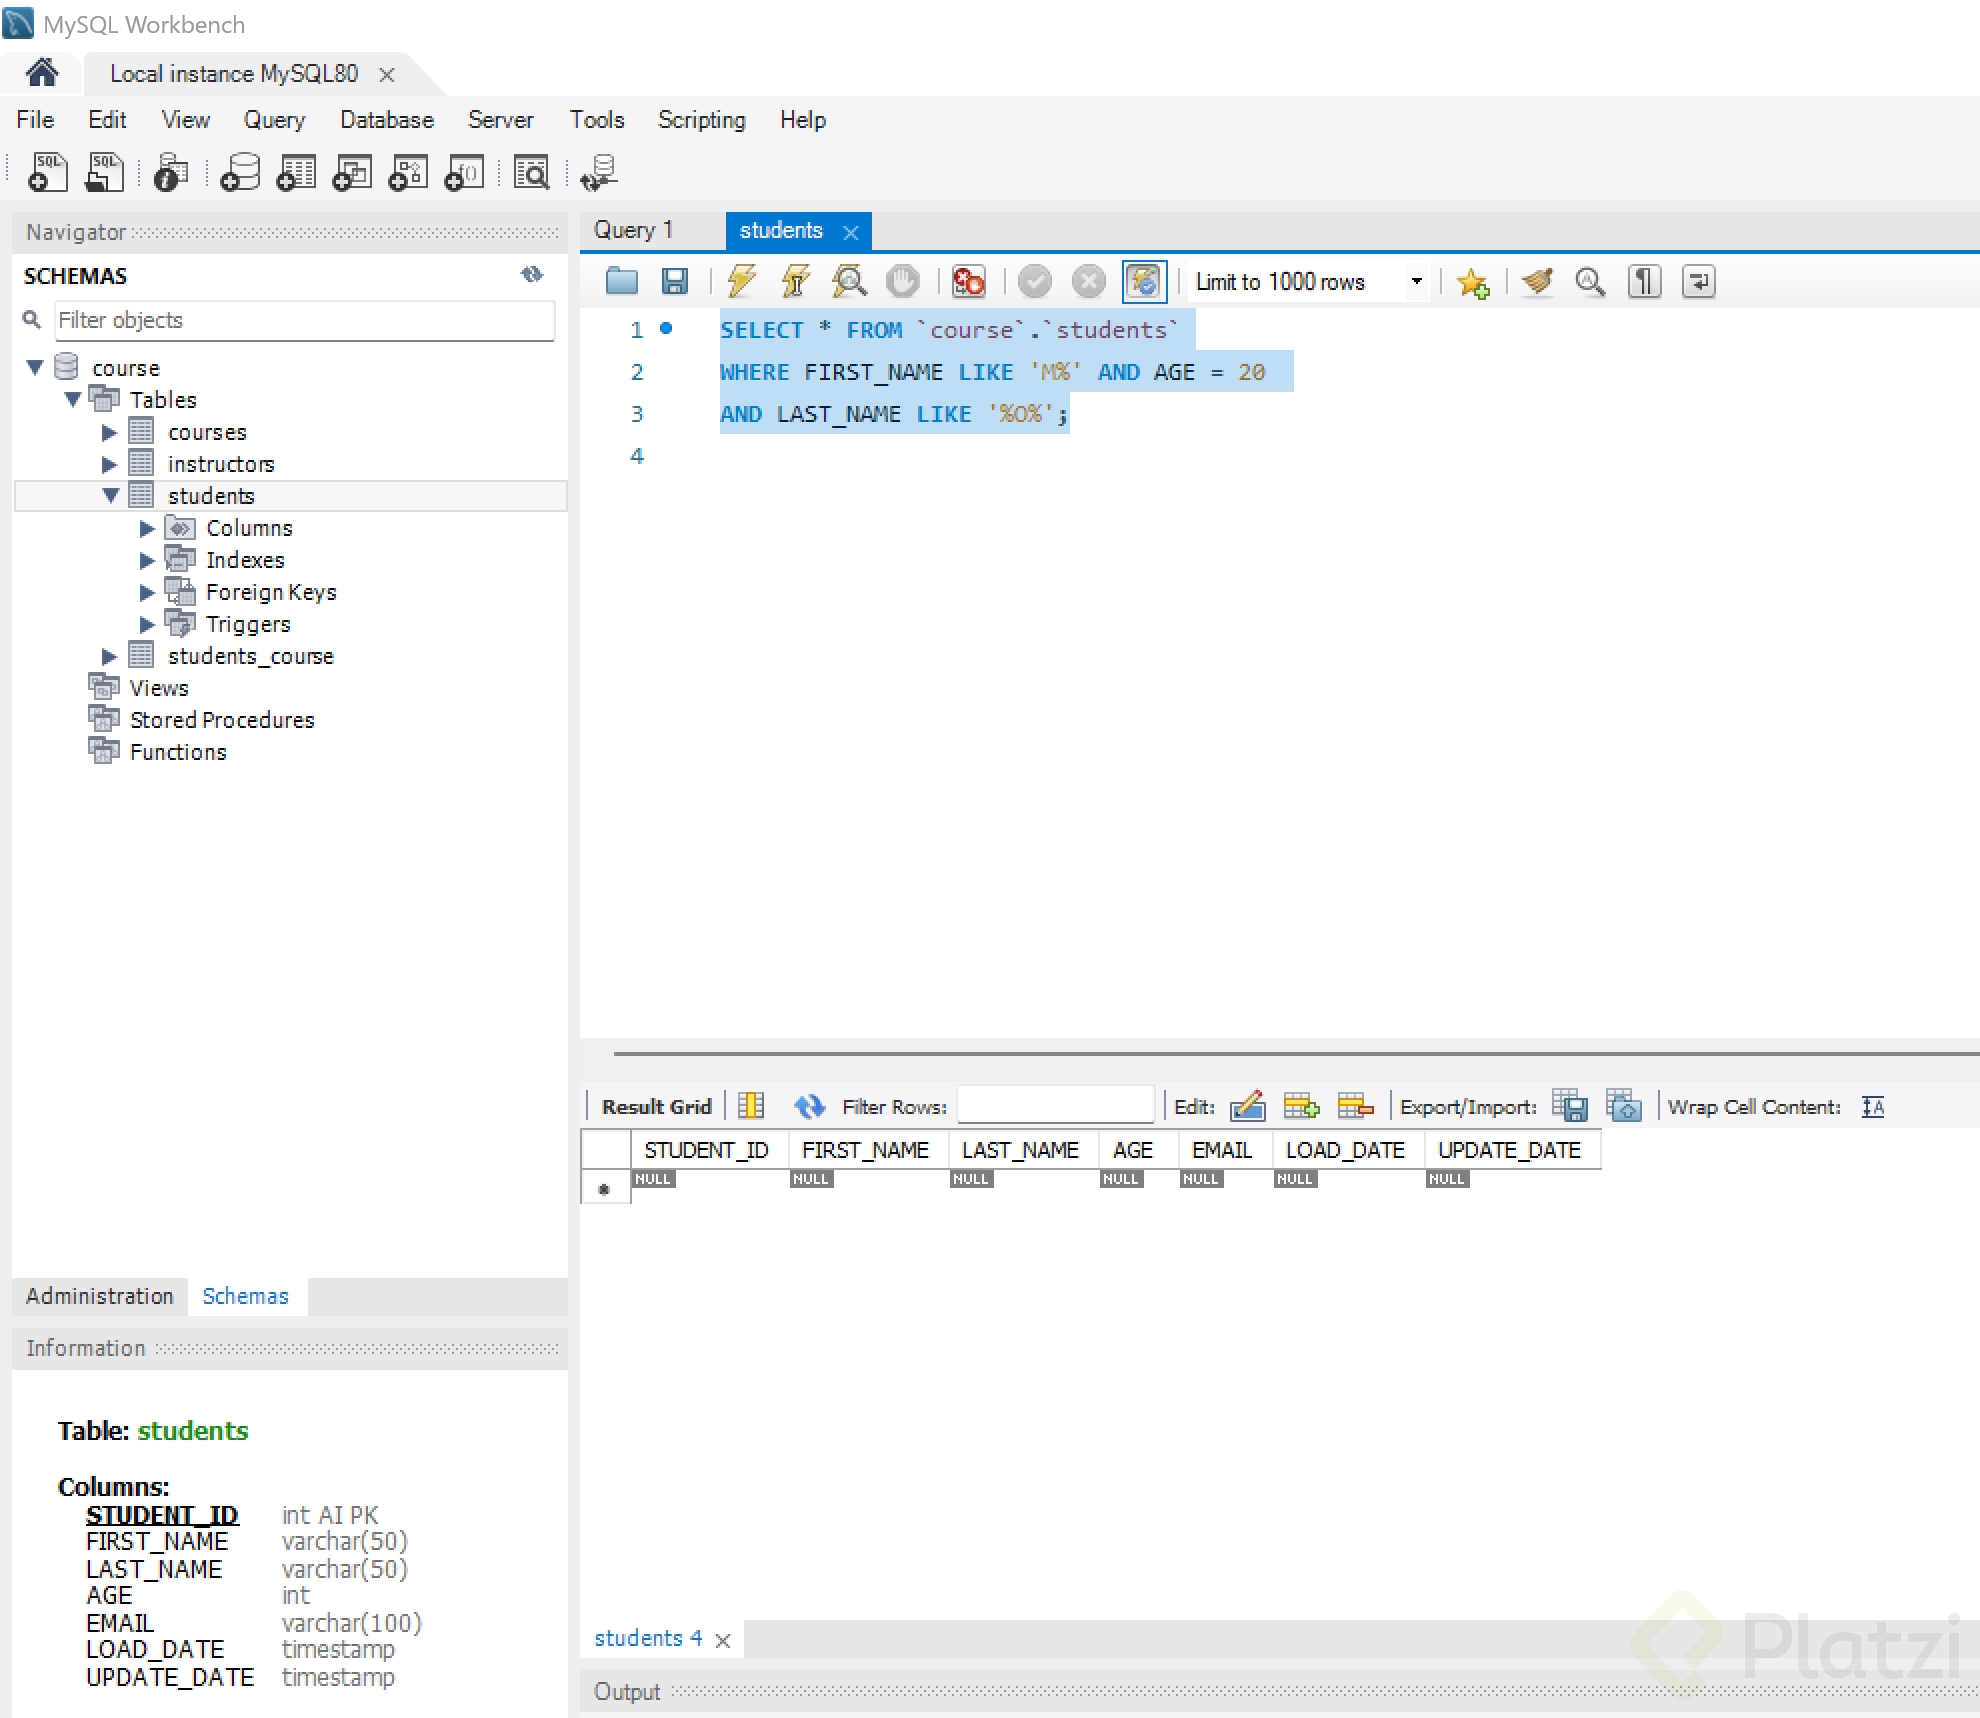Image resolution: width=1980 pixels, height=1718 pixels.
Task: Toggle invisible characters display icon
Action: [x=1644, y=282]
